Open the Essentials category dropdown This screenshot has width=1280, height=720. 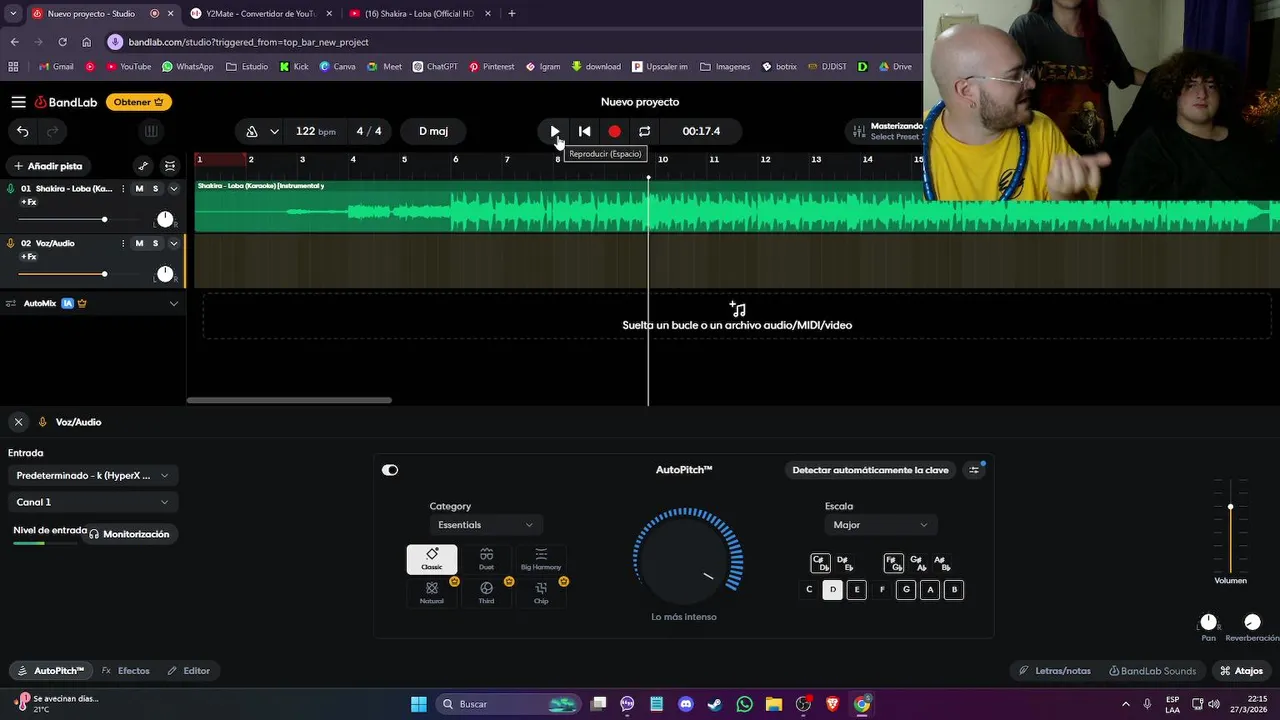pos(486,525)
